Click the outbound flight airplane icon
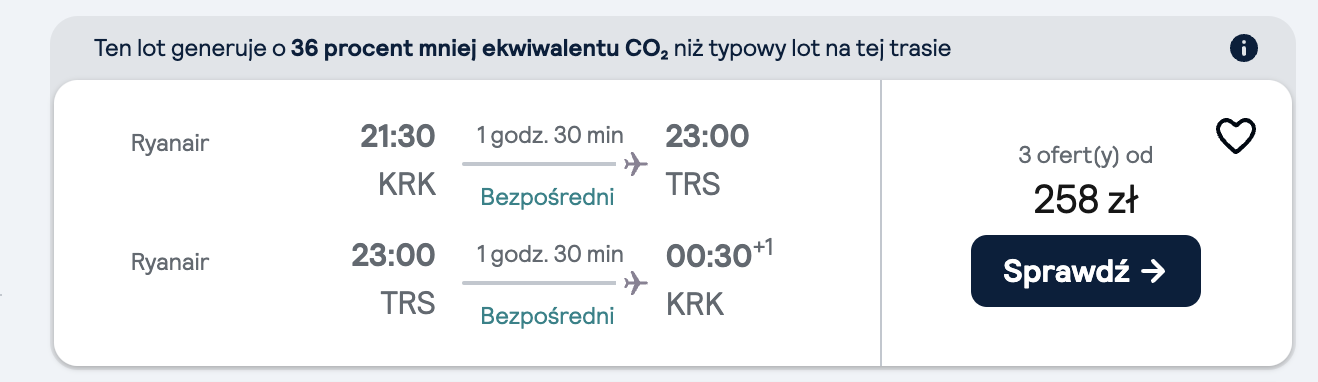Screen dimensions: 1318x382 (x=635, y=163)
